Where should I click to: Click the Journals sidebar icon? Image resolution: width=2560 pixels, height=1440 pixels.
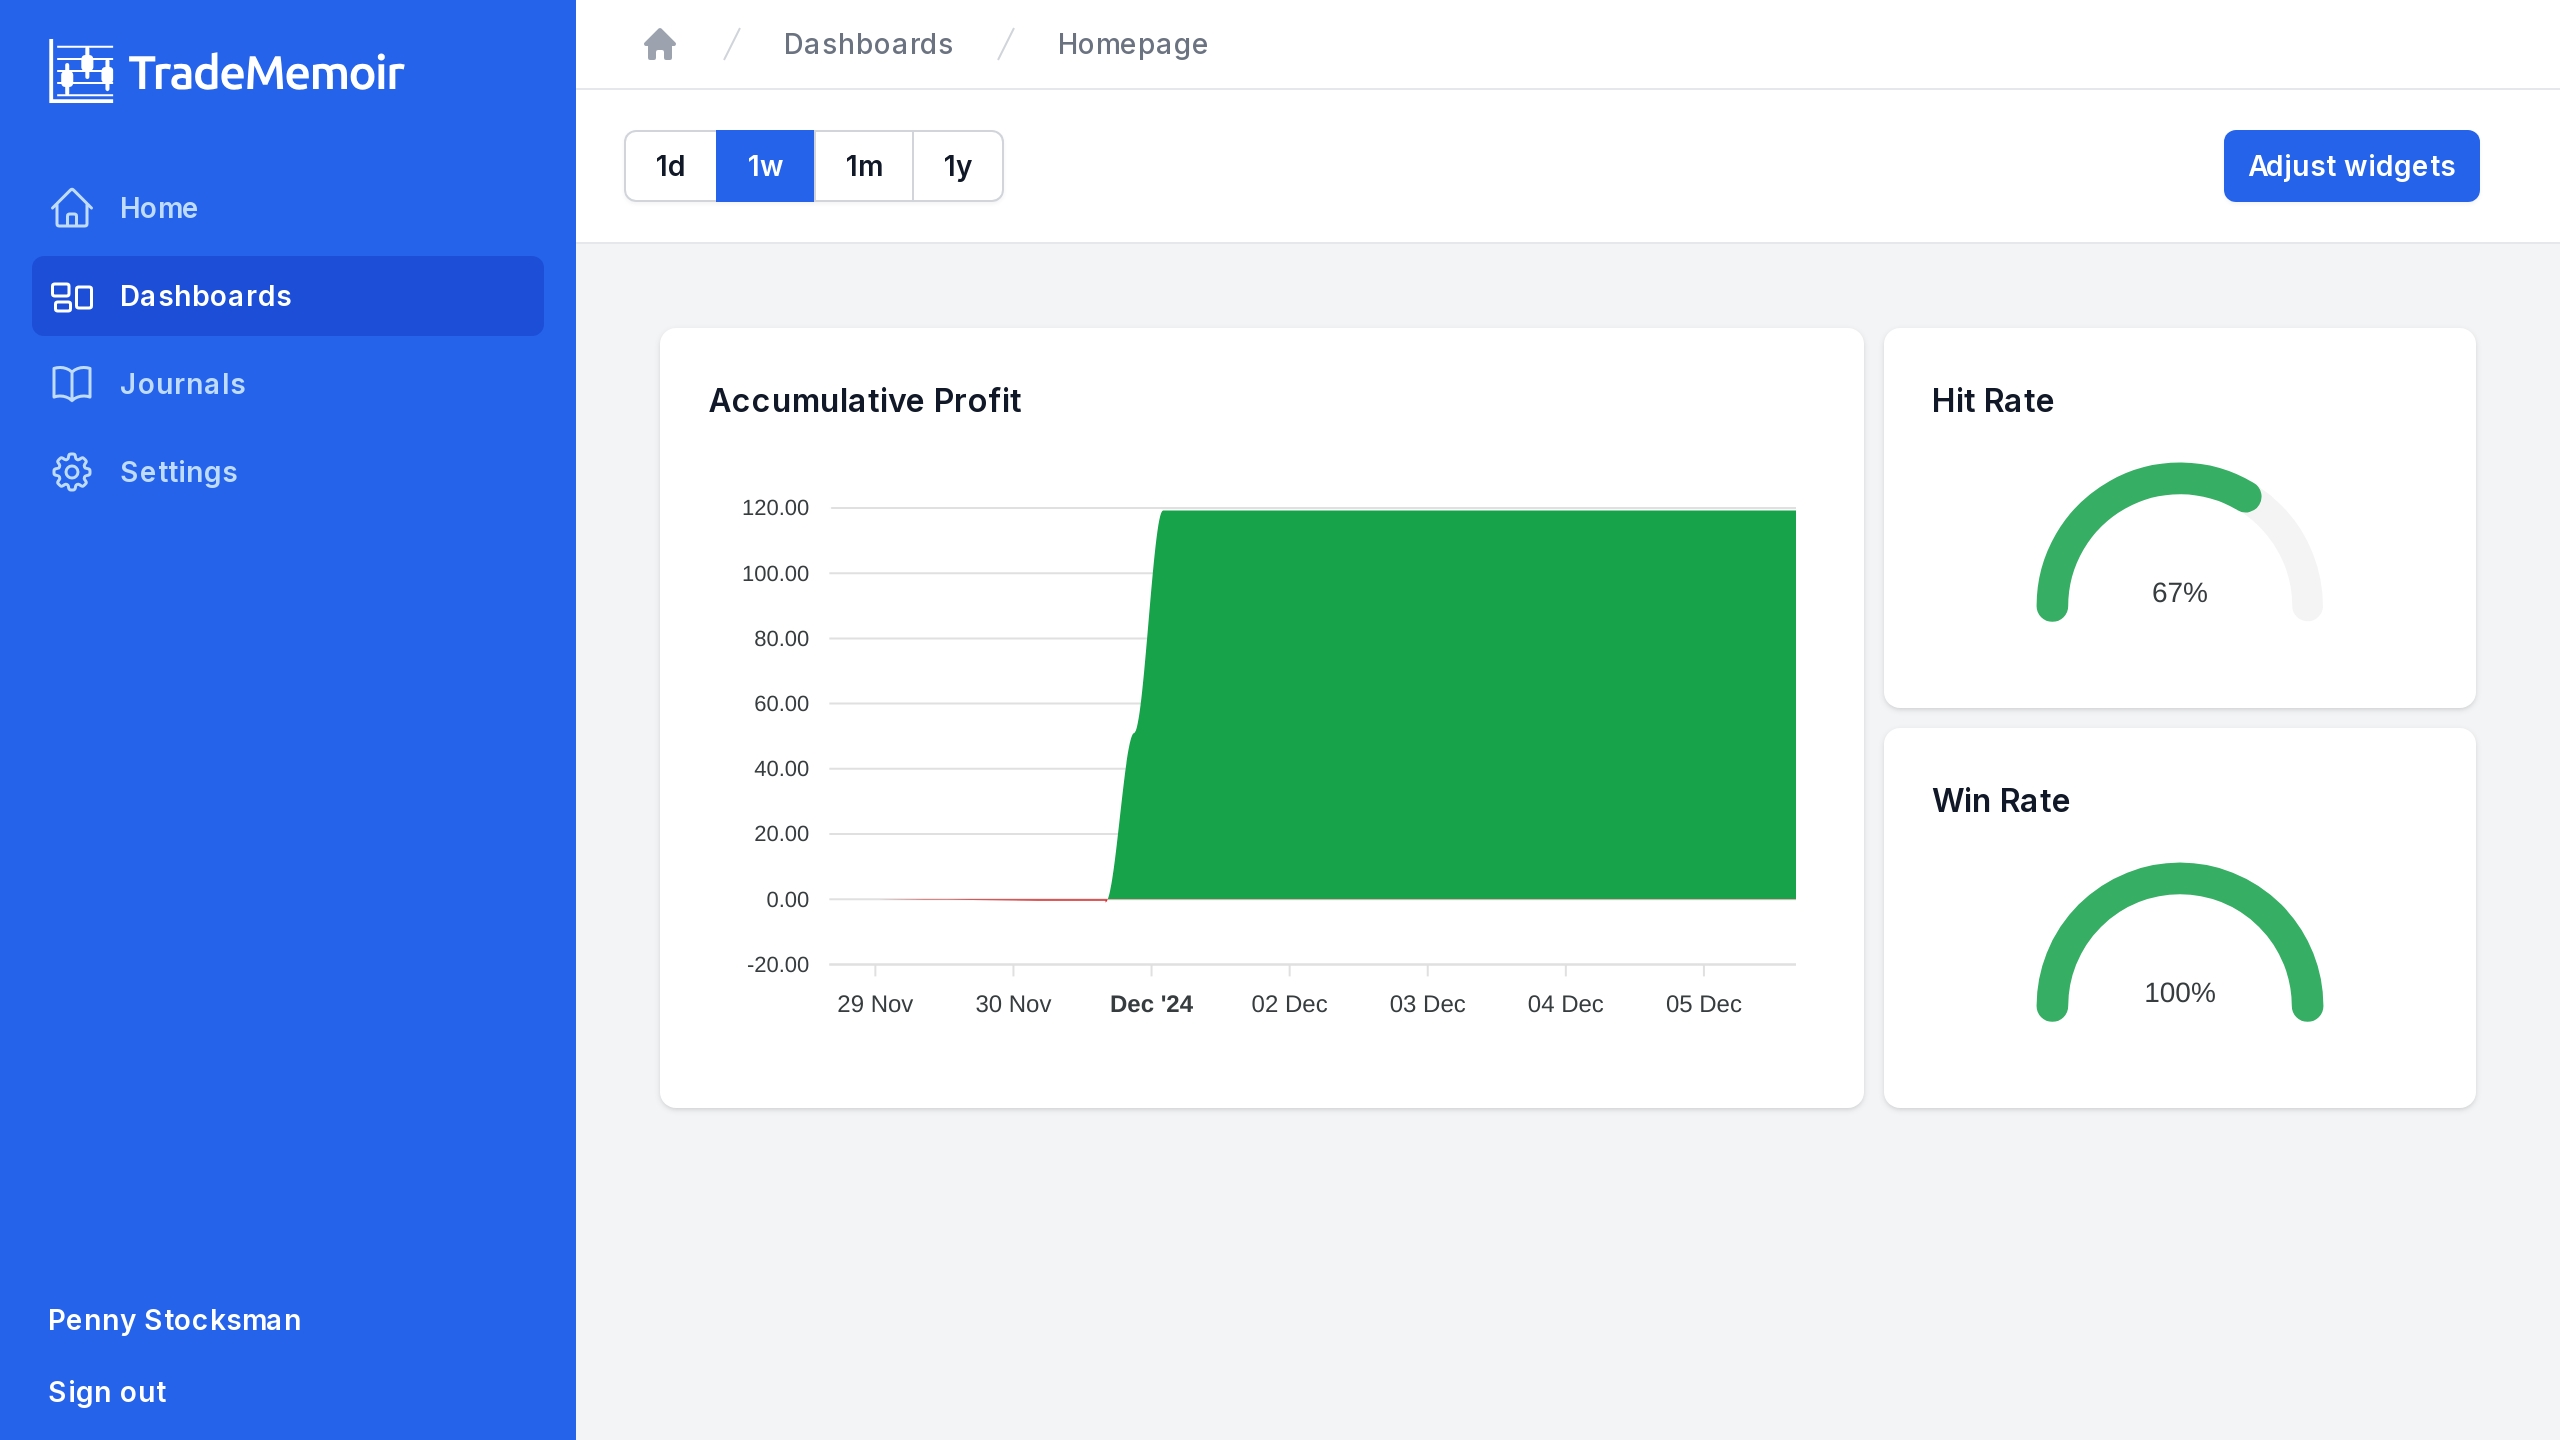[x=70, y=383]
